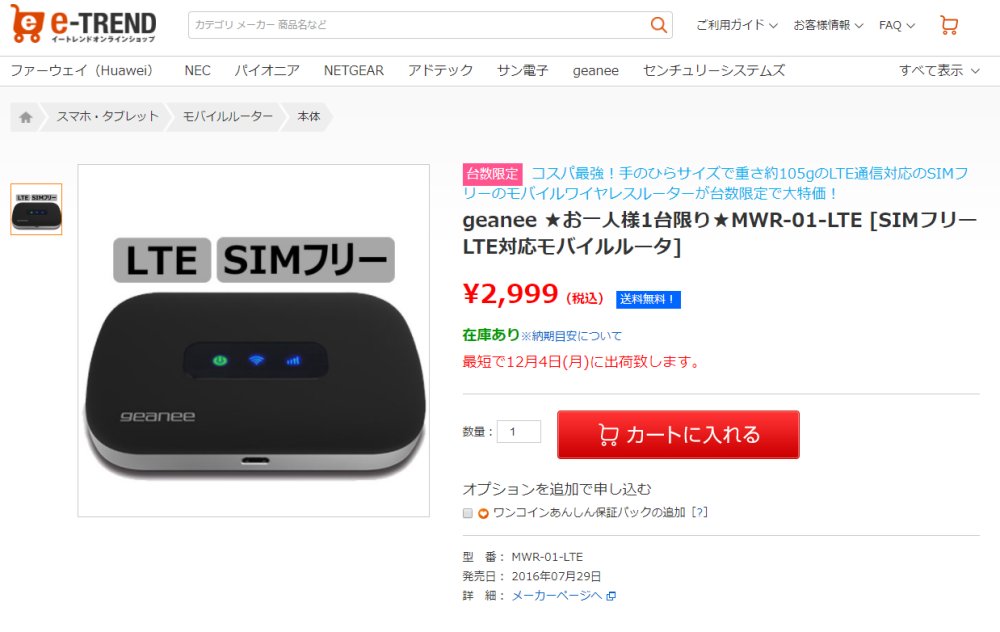
Task: Add item with カートに入れる button
Action: pos(678,434)
